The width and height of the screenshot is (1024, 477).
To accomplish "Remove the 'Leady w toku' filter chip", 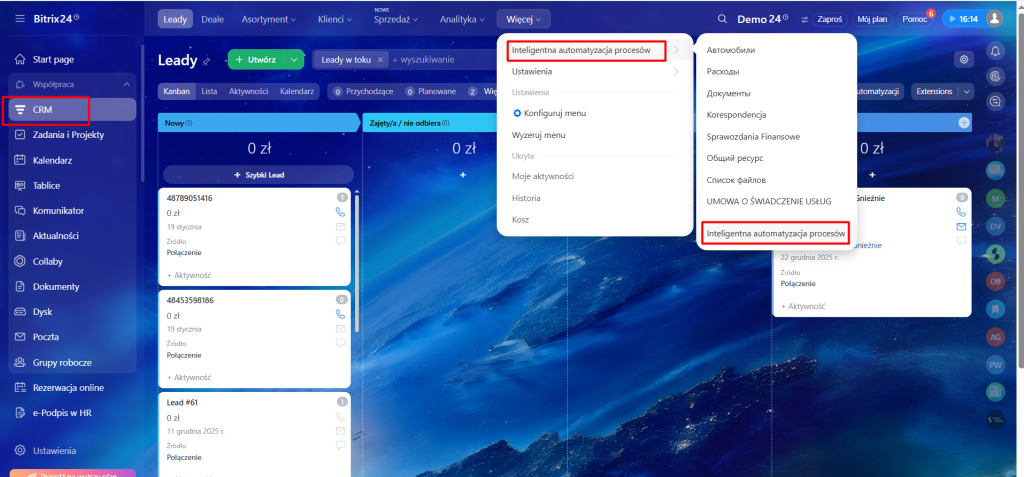I will coord(381,60).
